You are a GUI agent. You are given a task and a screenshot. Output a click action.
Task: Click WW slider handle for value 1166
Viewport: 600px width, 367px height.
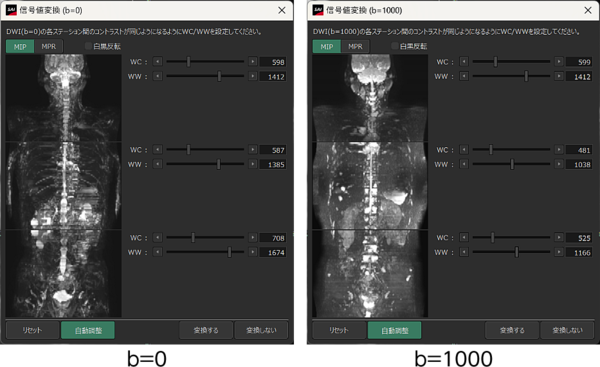517,252
